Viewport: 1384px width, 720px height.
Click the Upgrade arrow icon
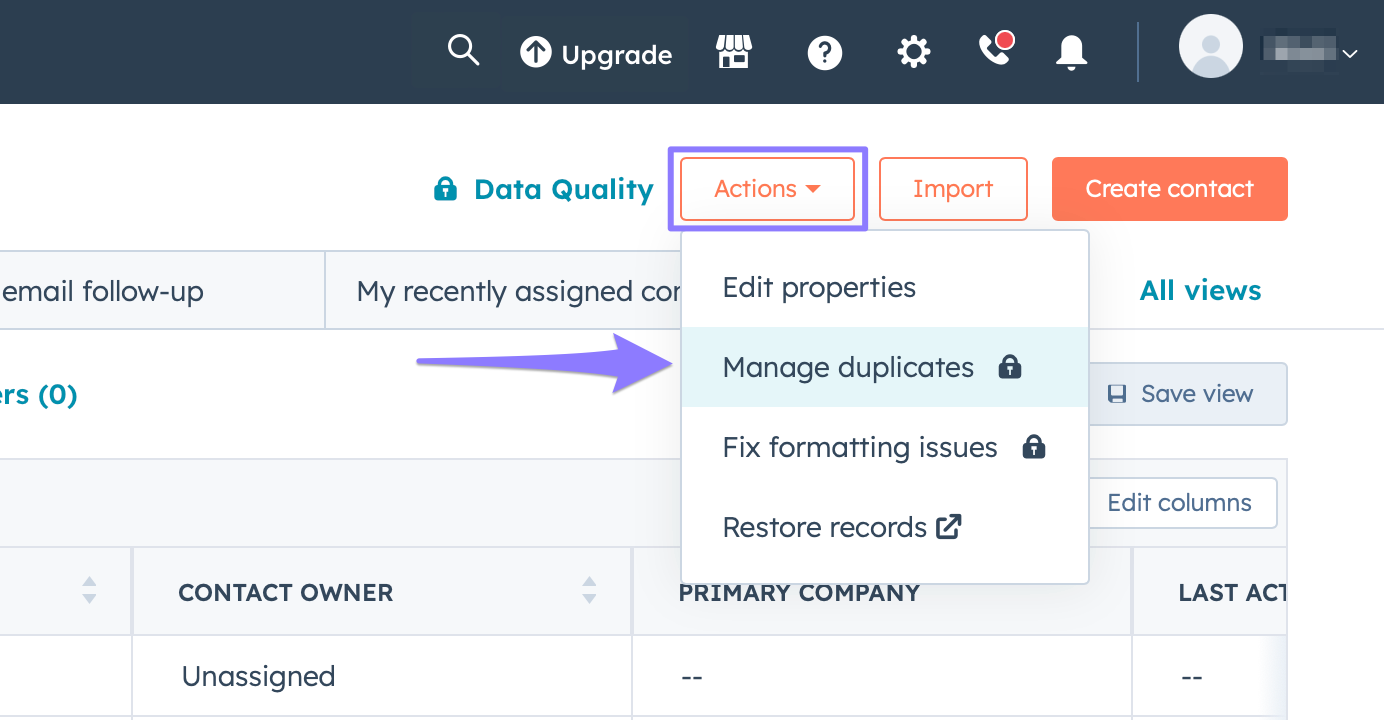536,52
